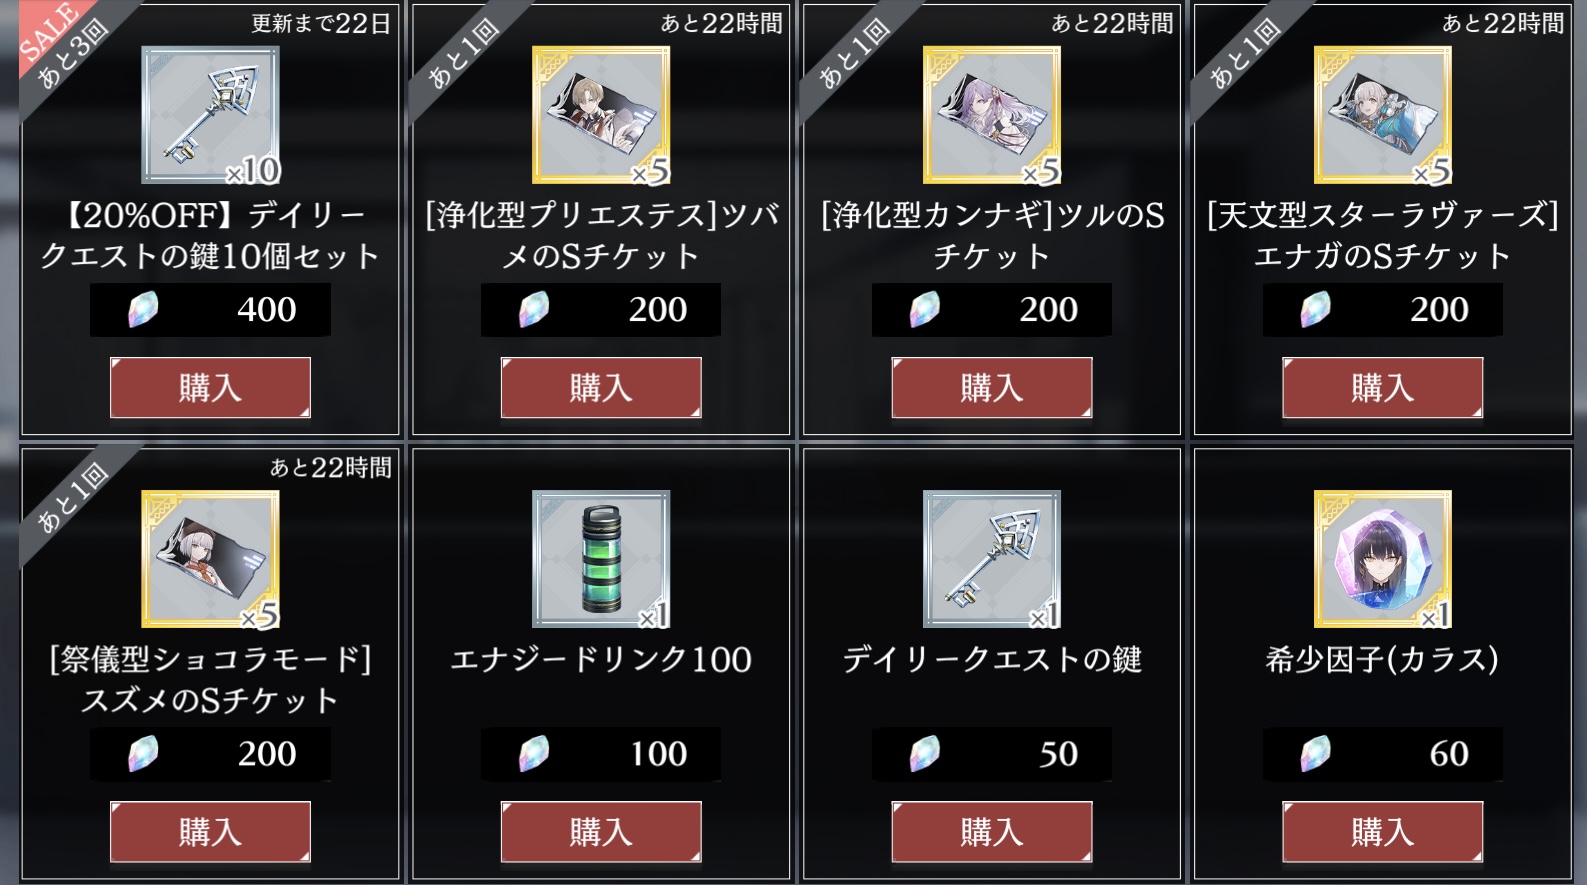
Task: Open the エナジードリンク100 item title
Action: [601, 660]
